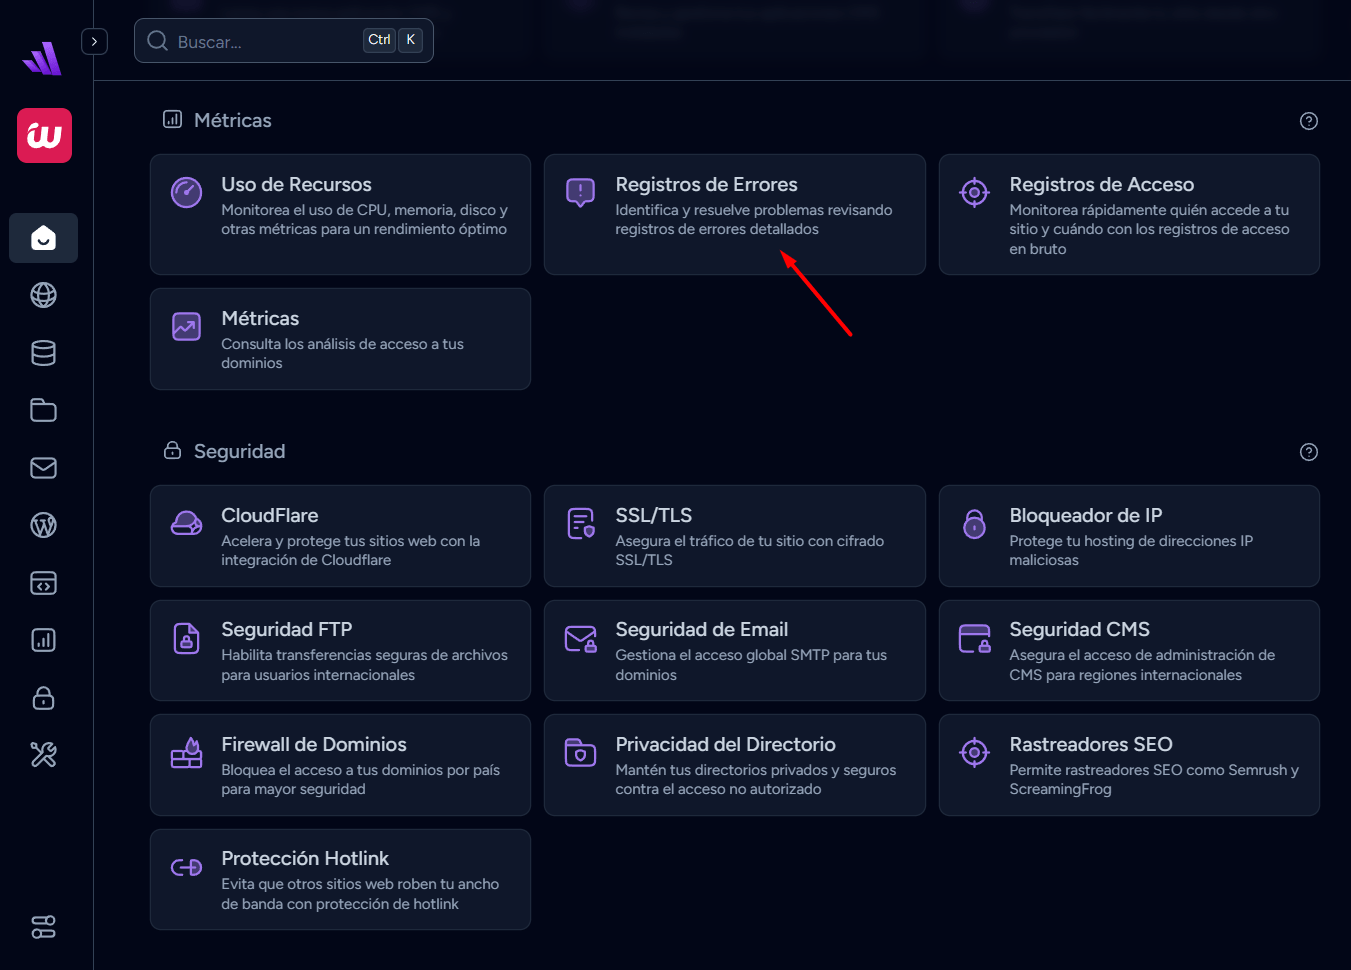Open Rastreadores SEO

coord(1129,765)
